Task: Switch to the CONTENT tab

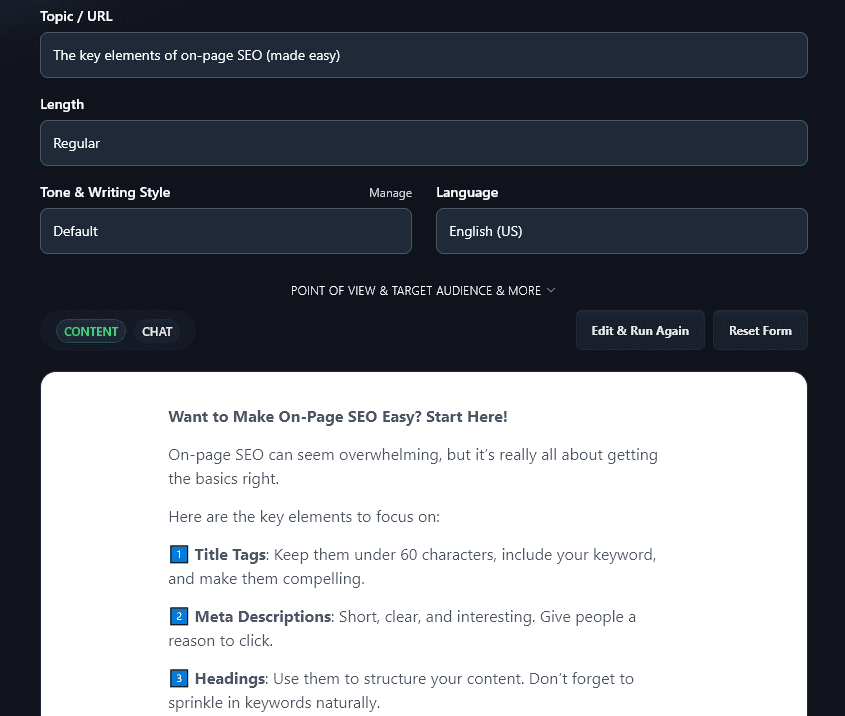Action: point(91,331)
